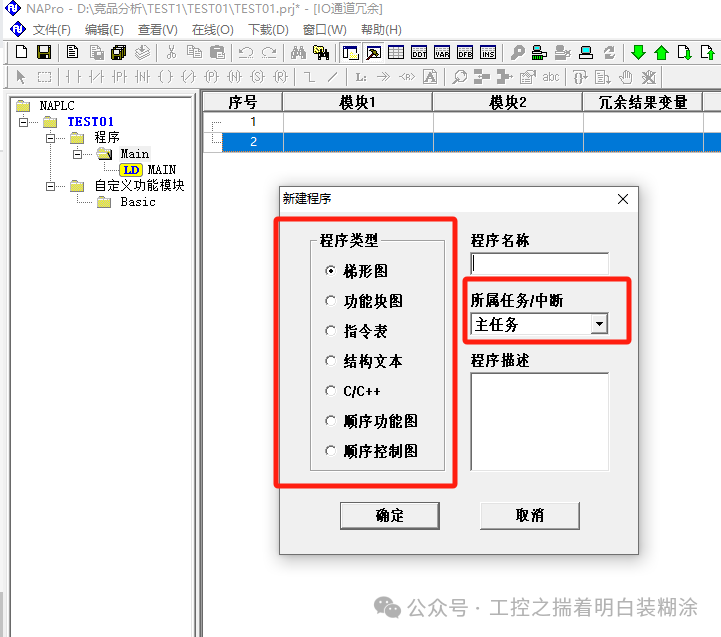
Task: Click the abc text toolbar icon
Action: [550, 77]
